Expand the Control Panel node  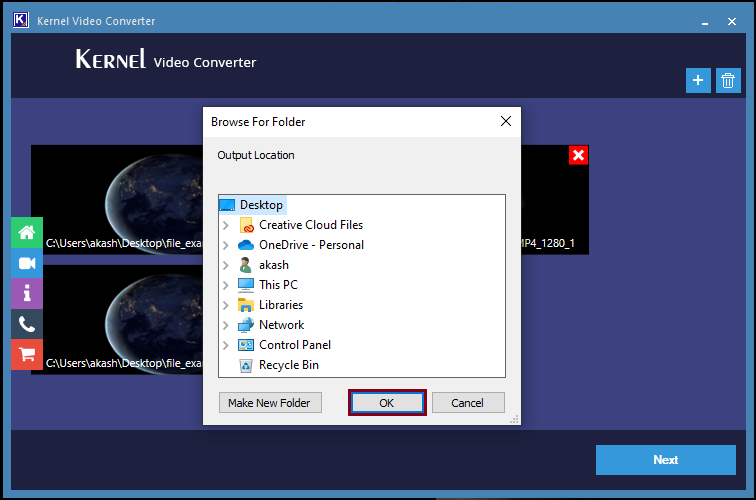(x=226, y=345)
